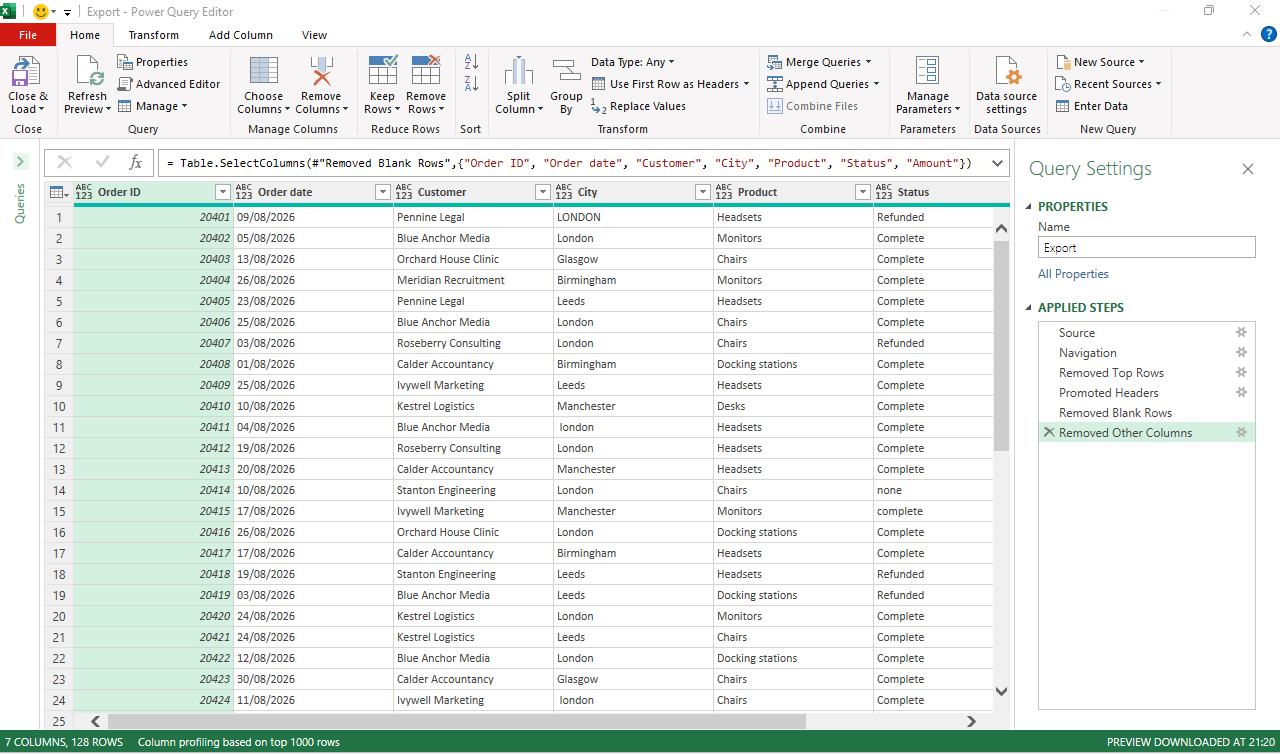Click the Manage Parameters icon
Screen dimensions: 1280x754
928,72
